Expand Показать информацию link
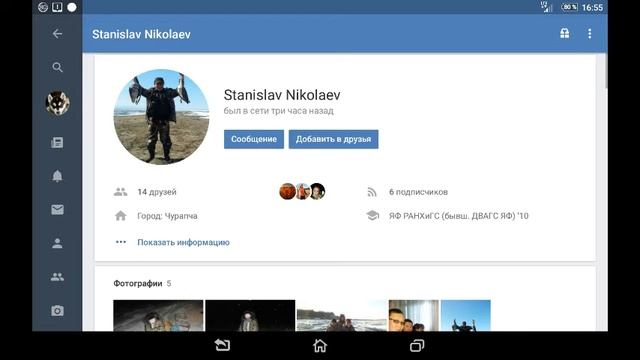640x360 pixels. 183,242
